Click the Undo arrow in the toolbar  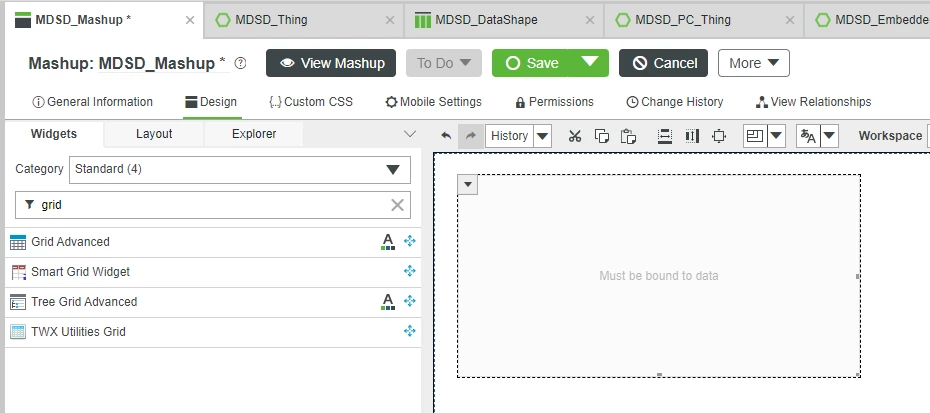pos(446,136)
